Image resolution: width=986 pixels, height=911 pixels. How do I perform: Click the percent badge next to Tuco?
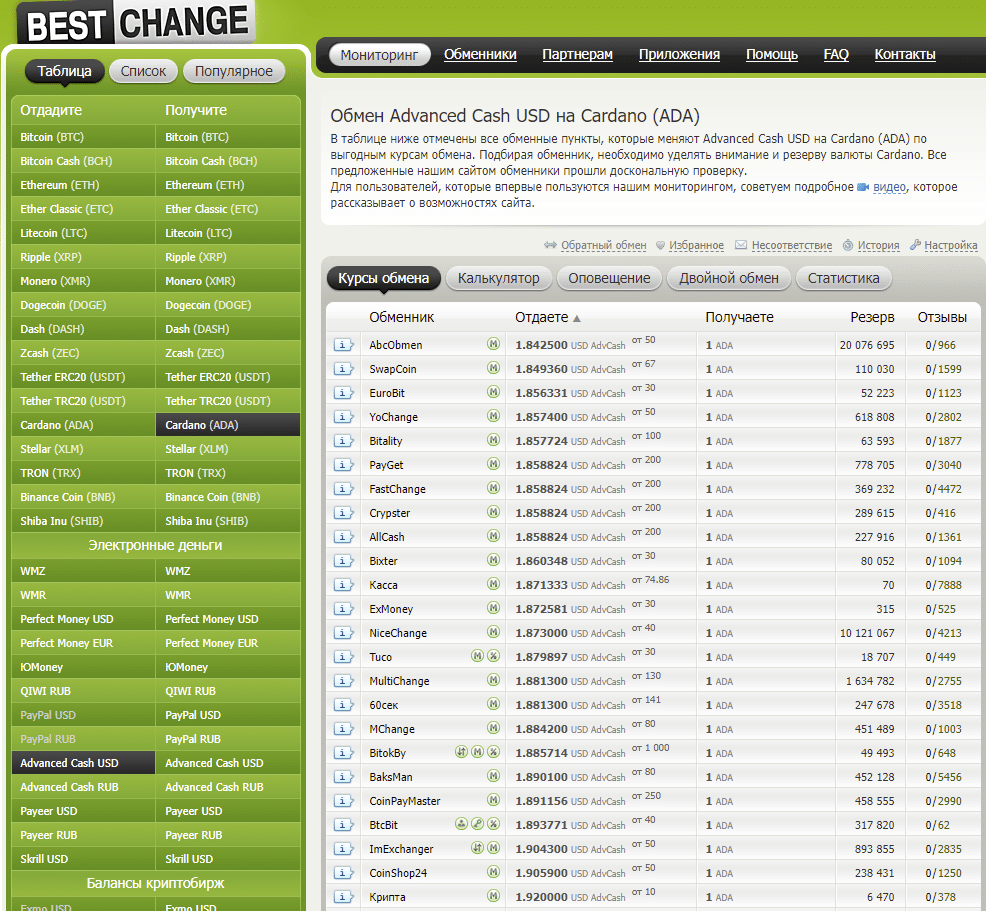coord(493,657)
